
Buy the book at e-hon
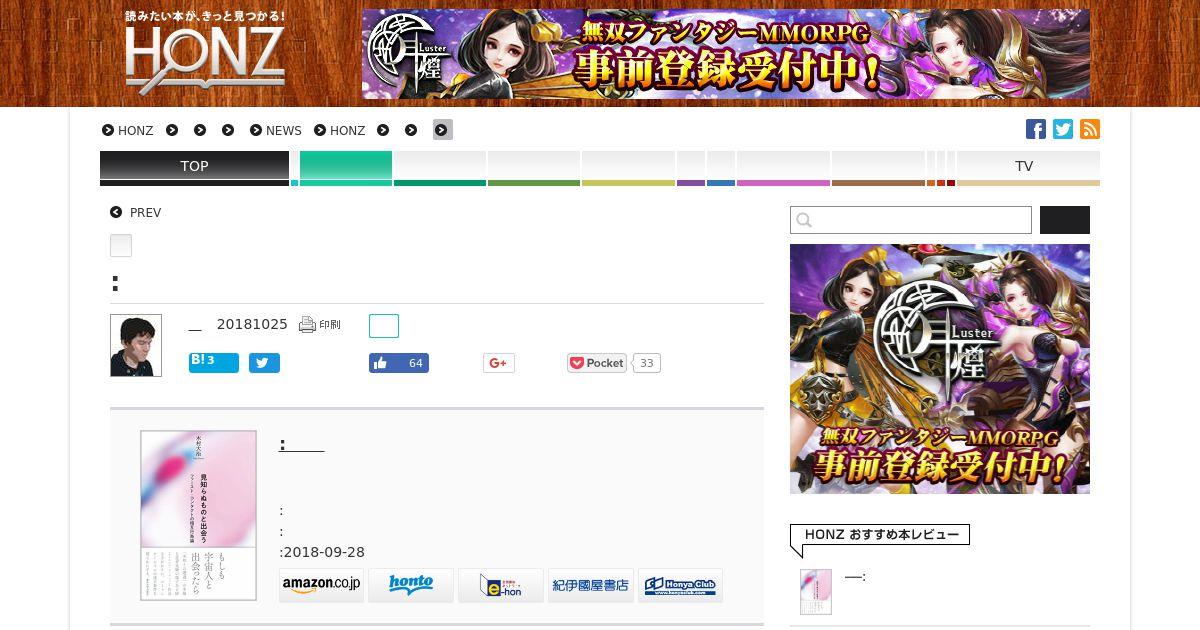501,585
